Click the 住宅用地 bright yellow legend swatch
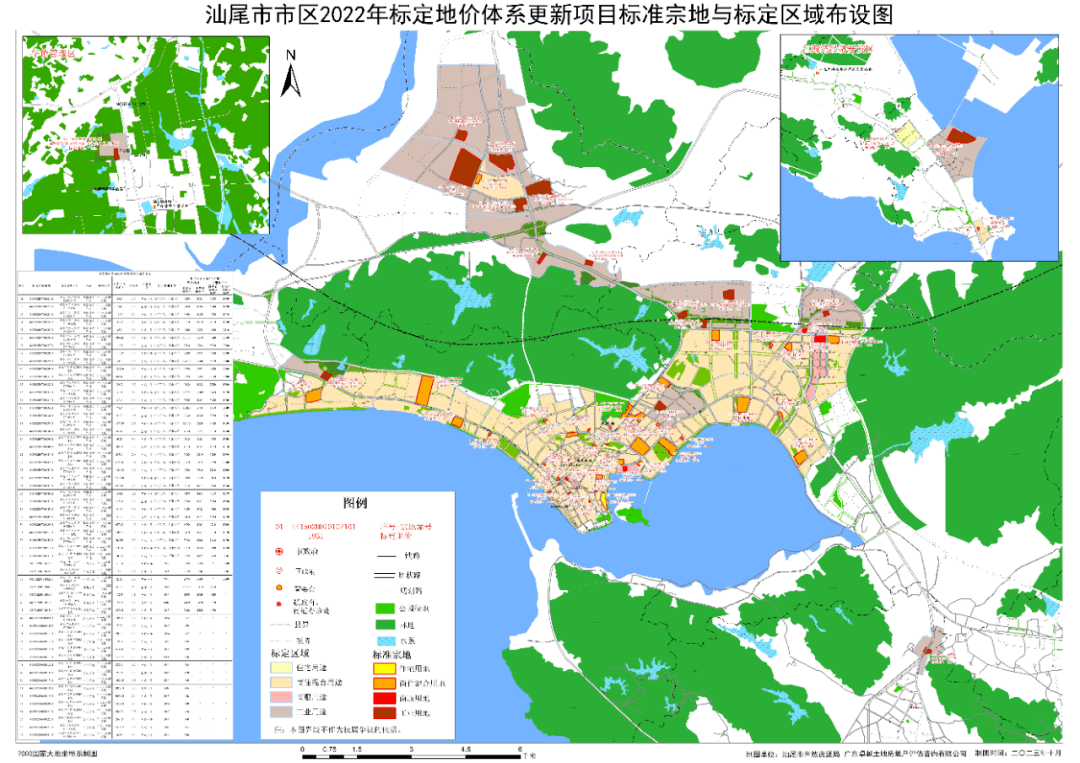Screen dimensions: 1080x763 point(384,668)
